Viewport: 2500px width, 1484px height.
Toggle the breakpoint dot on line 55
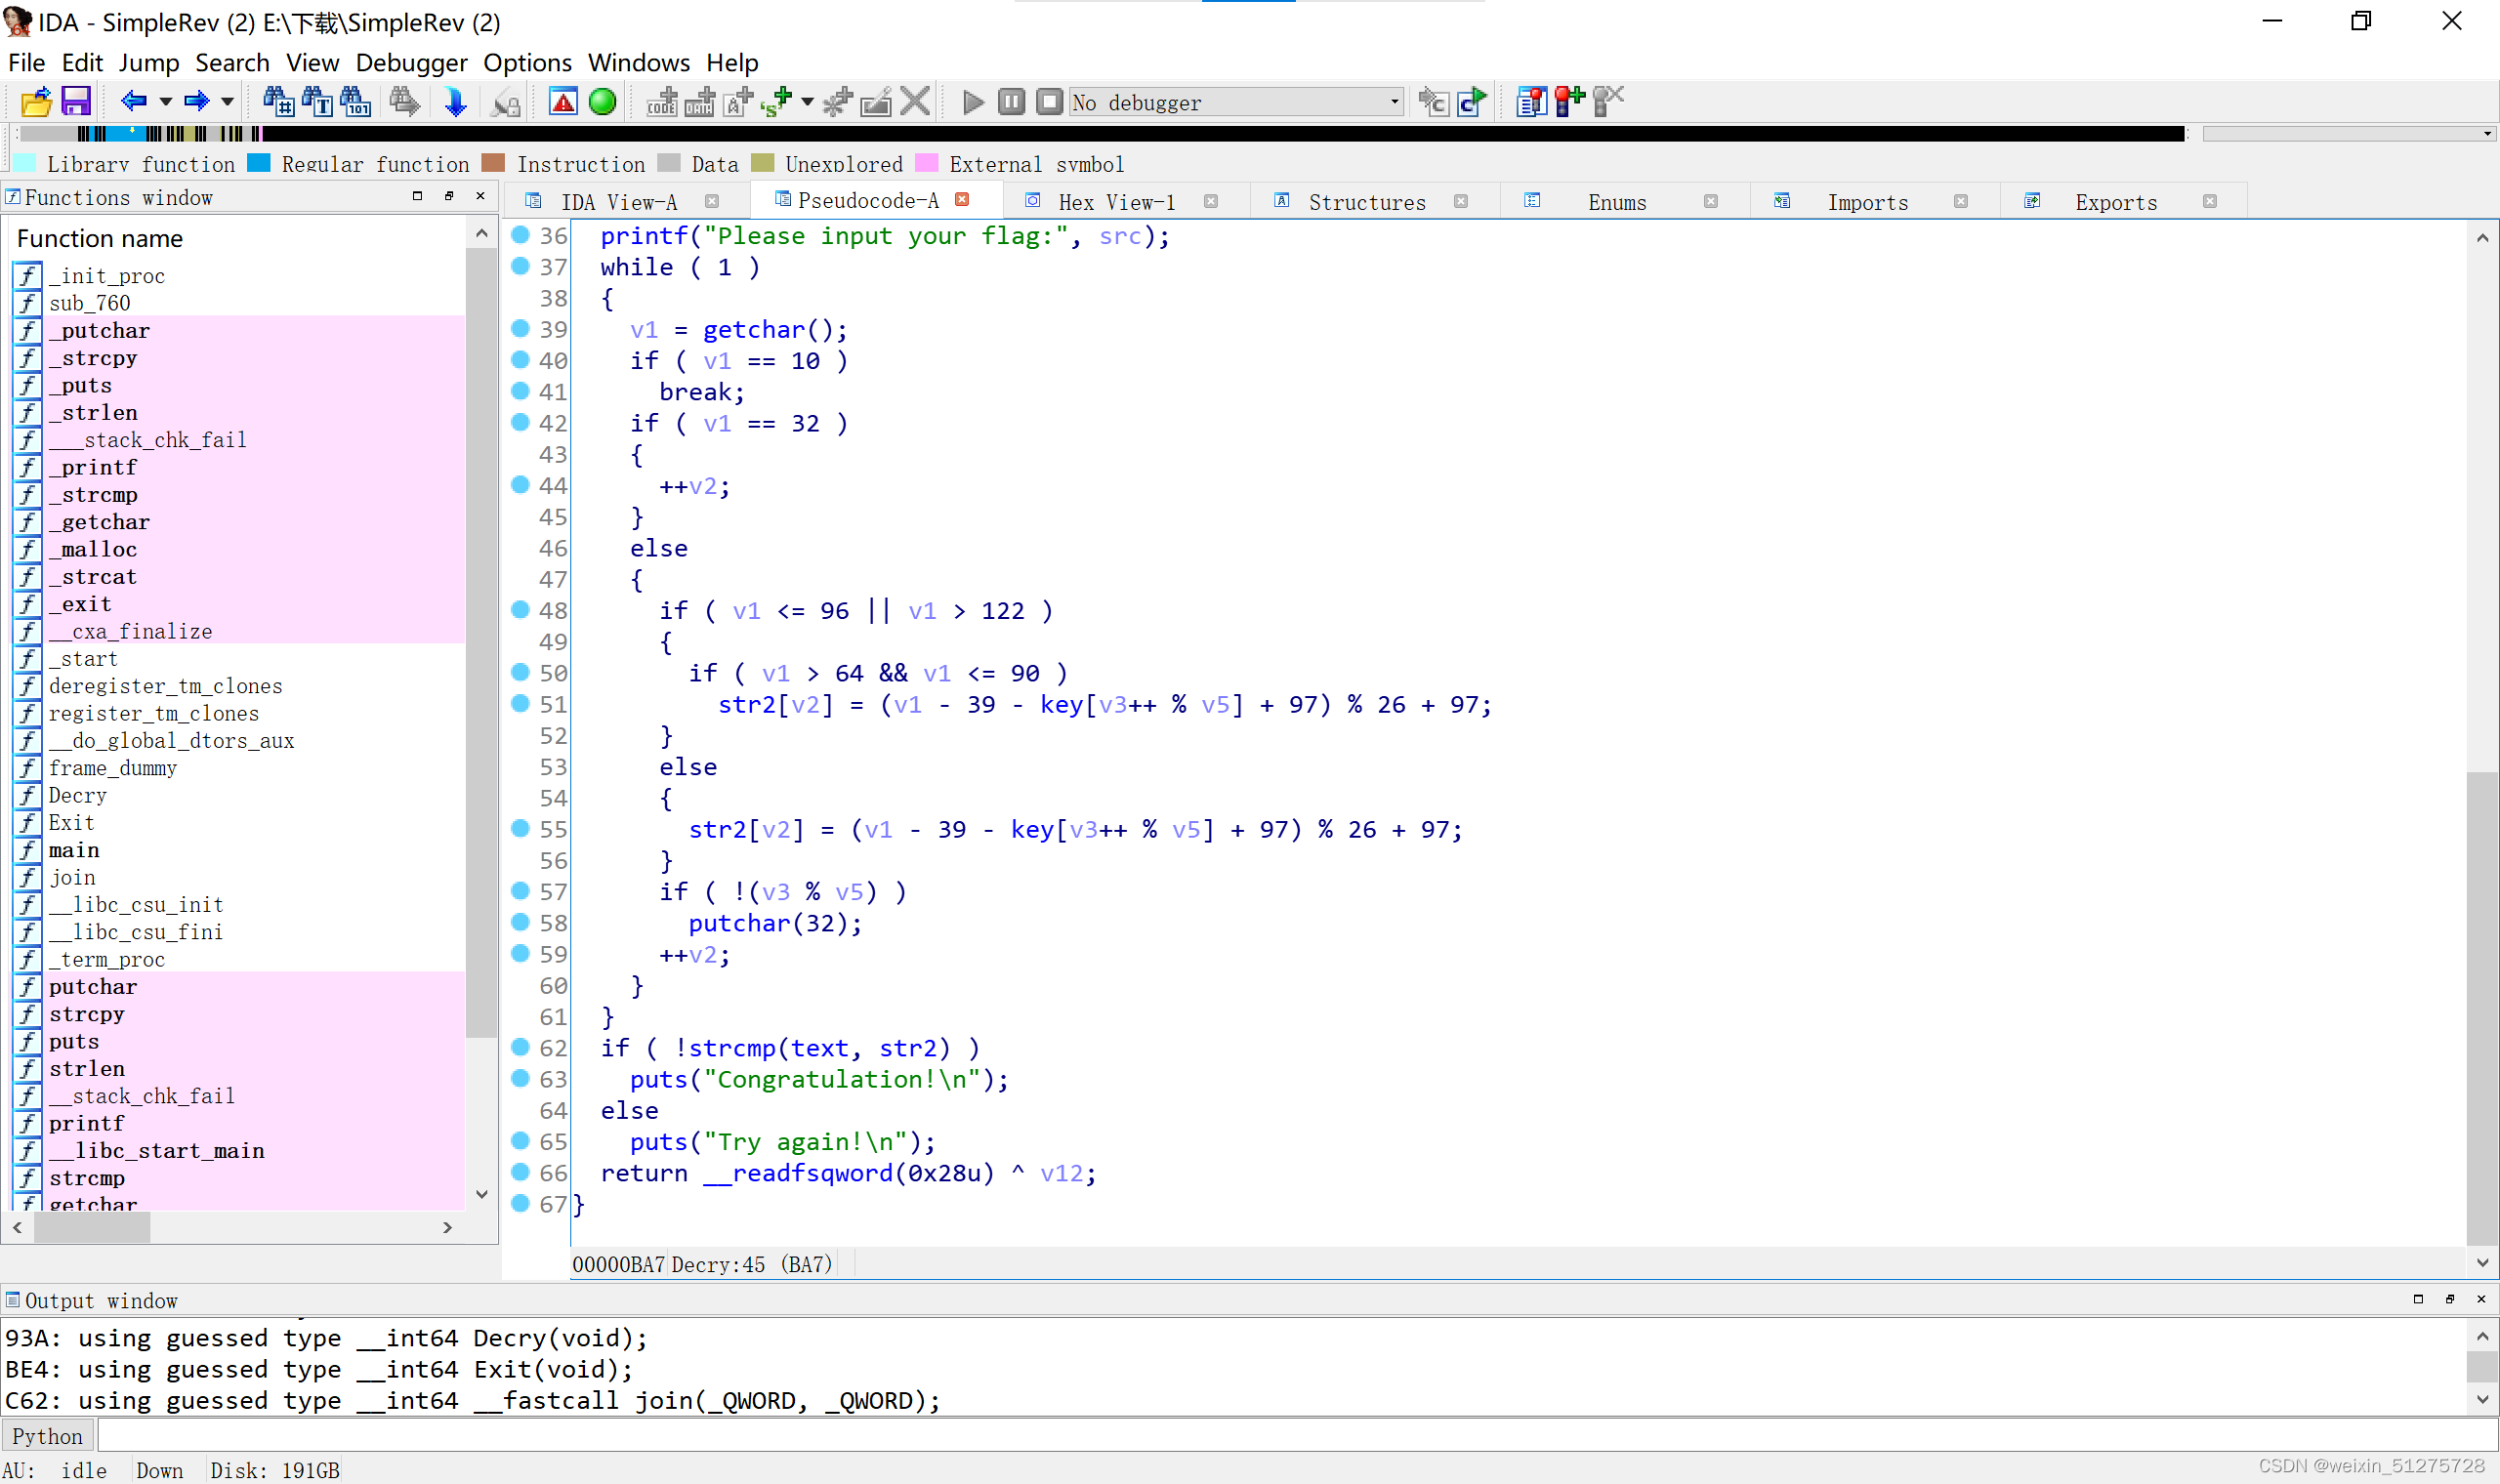520,829
